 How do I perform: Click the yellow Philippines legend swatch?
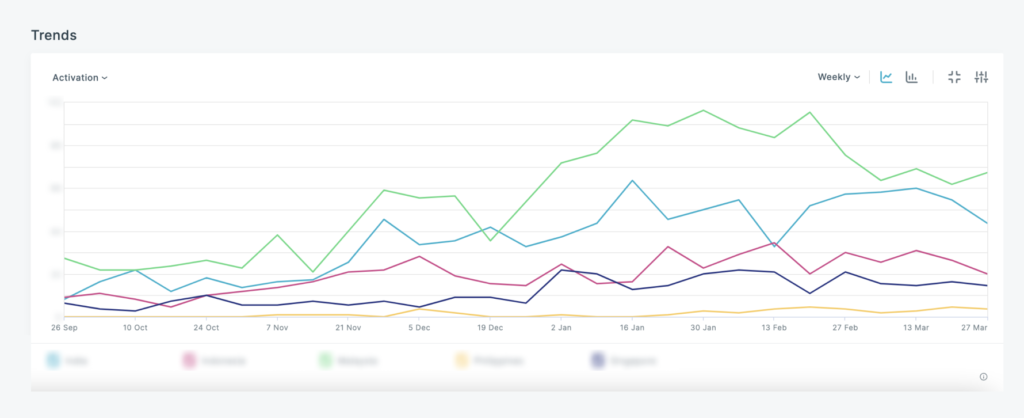pos(461,359)
